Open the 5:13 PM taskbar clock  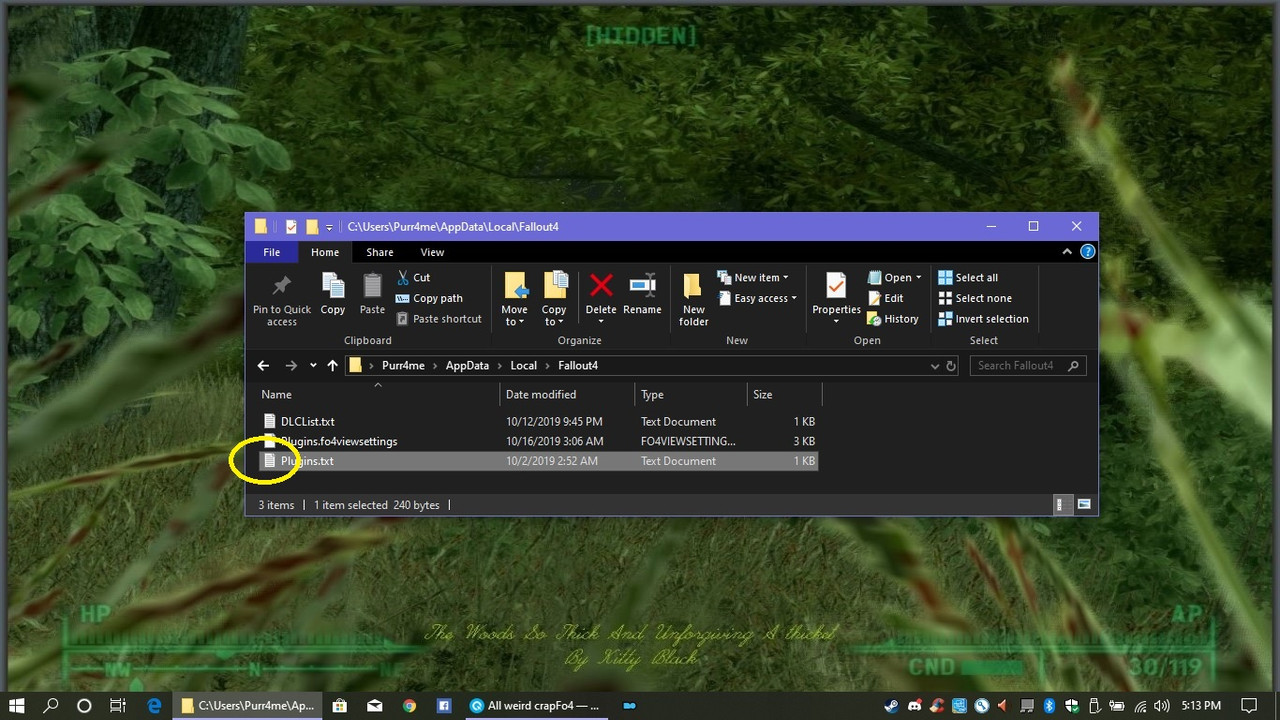[x=1200, y=706]
